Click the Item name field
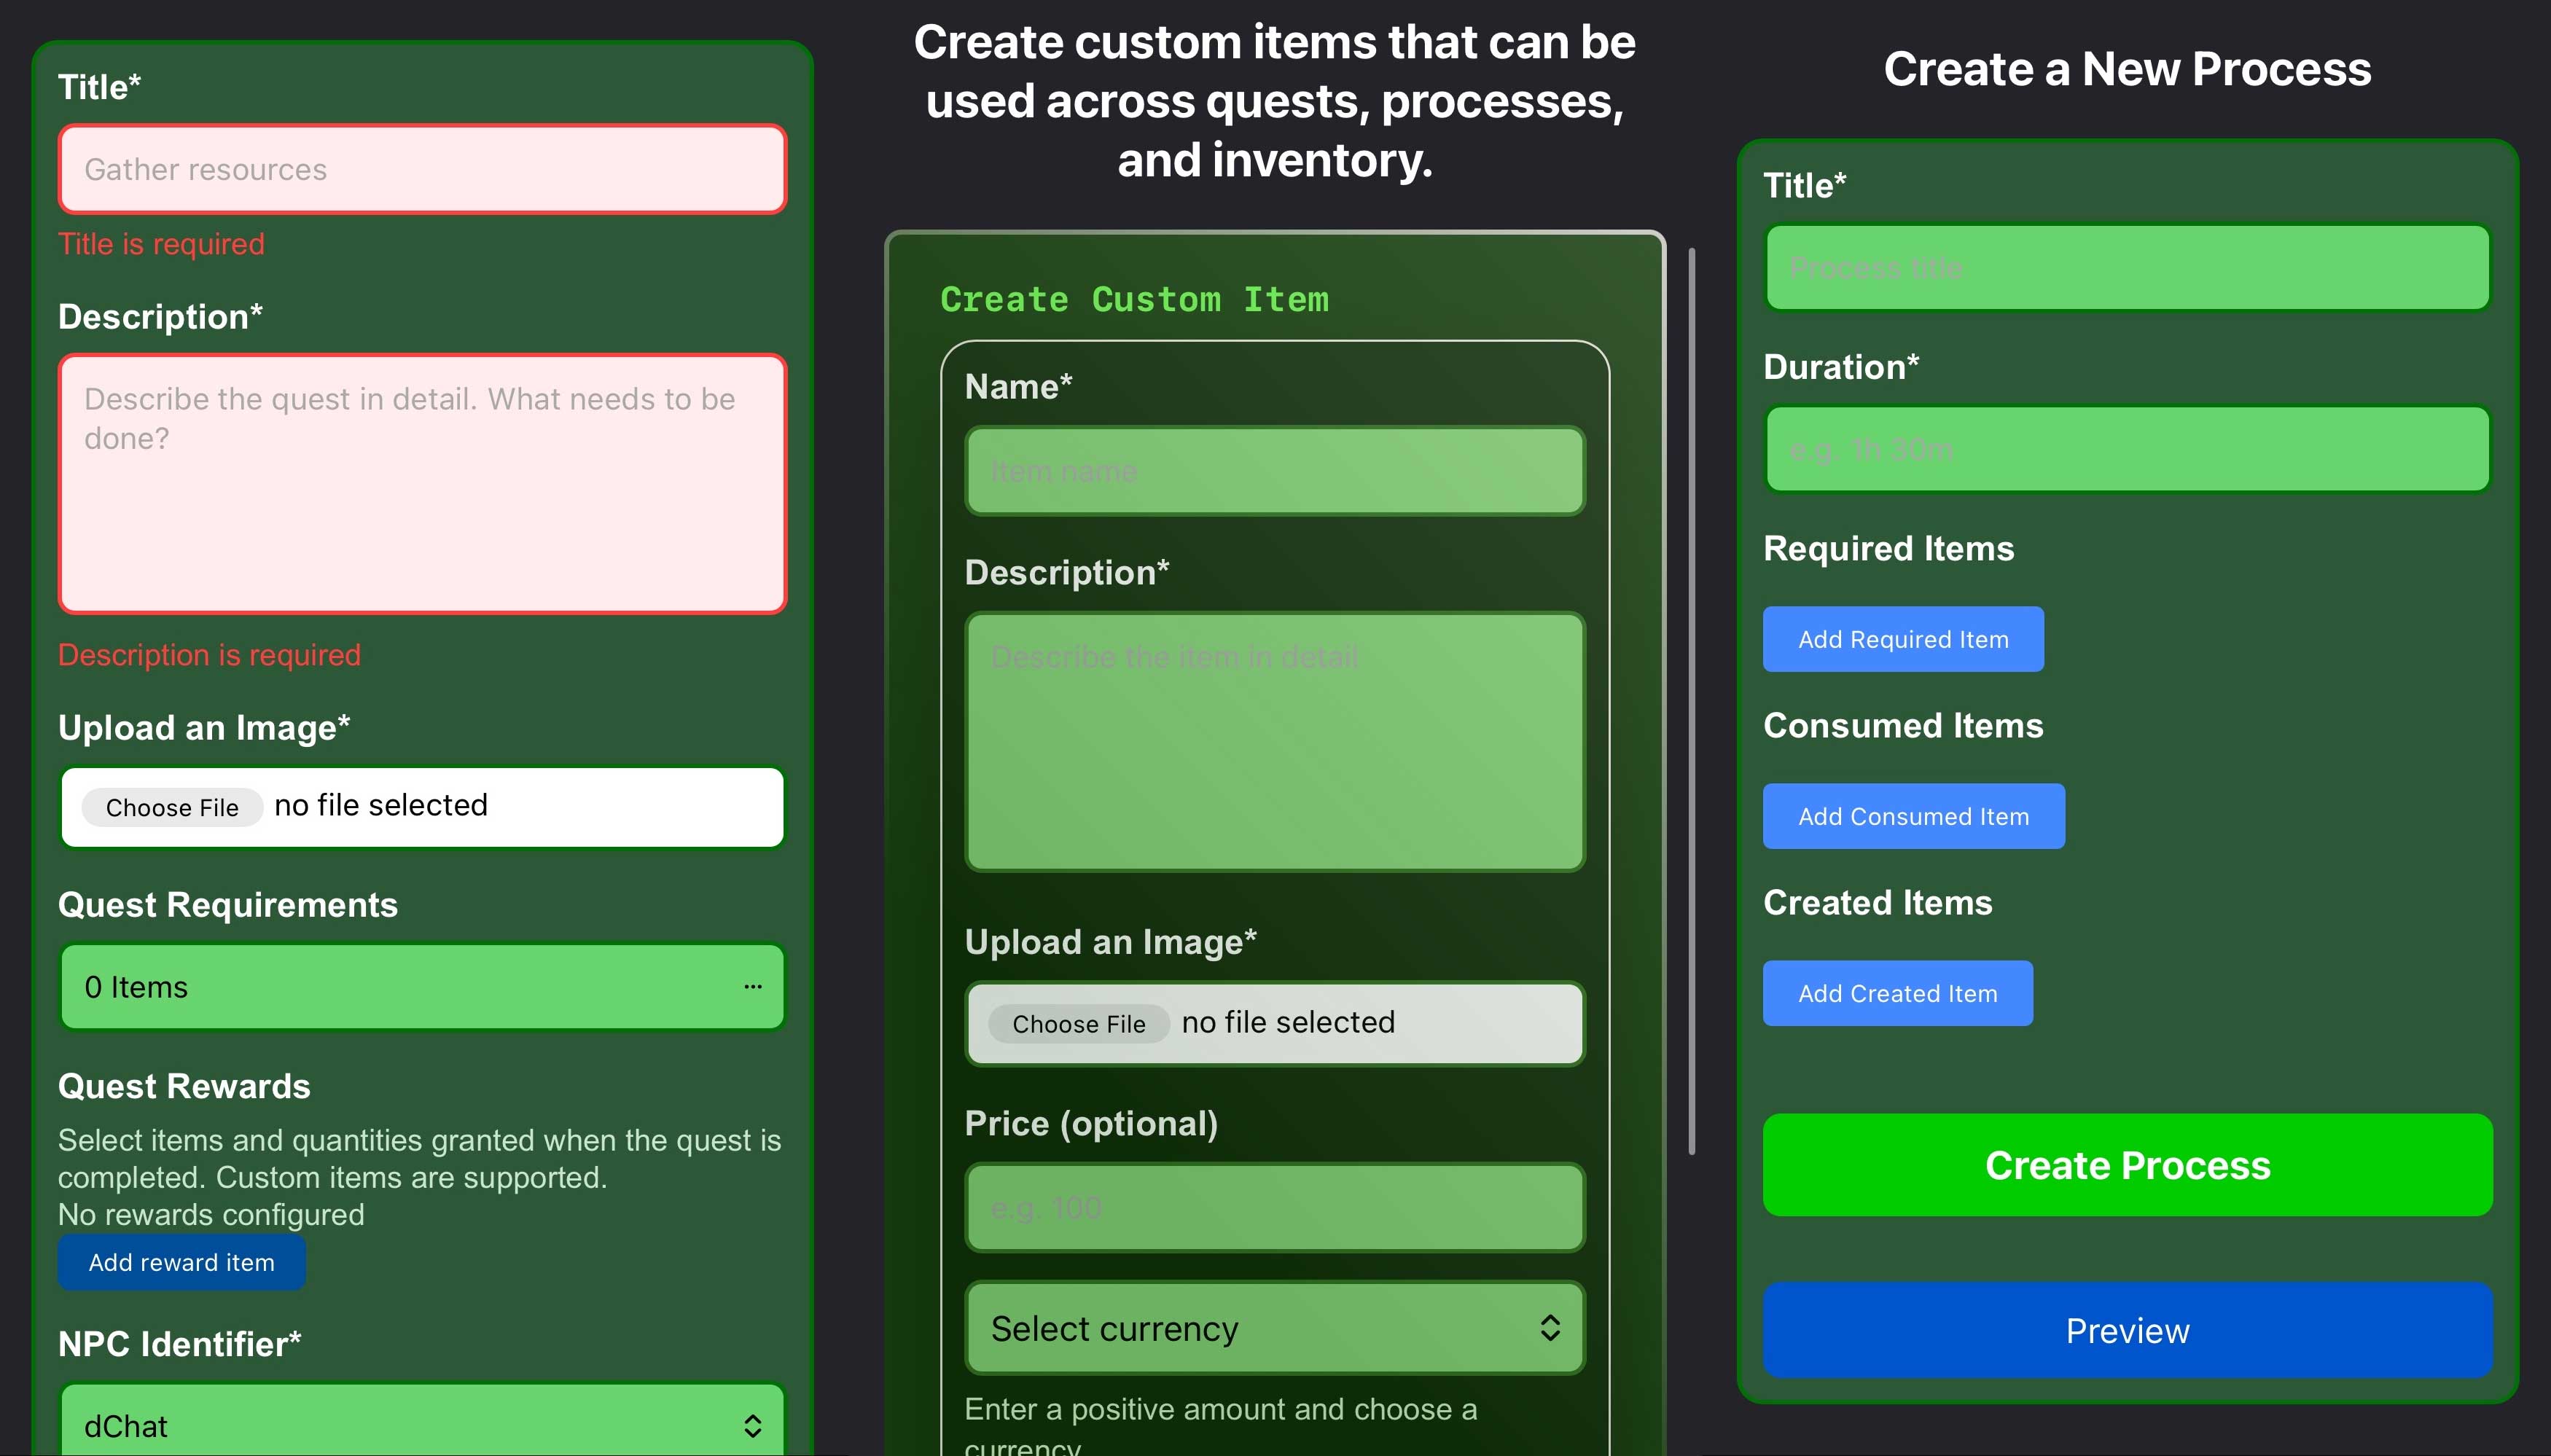2551x1456 pixels. click(1273, 471)
